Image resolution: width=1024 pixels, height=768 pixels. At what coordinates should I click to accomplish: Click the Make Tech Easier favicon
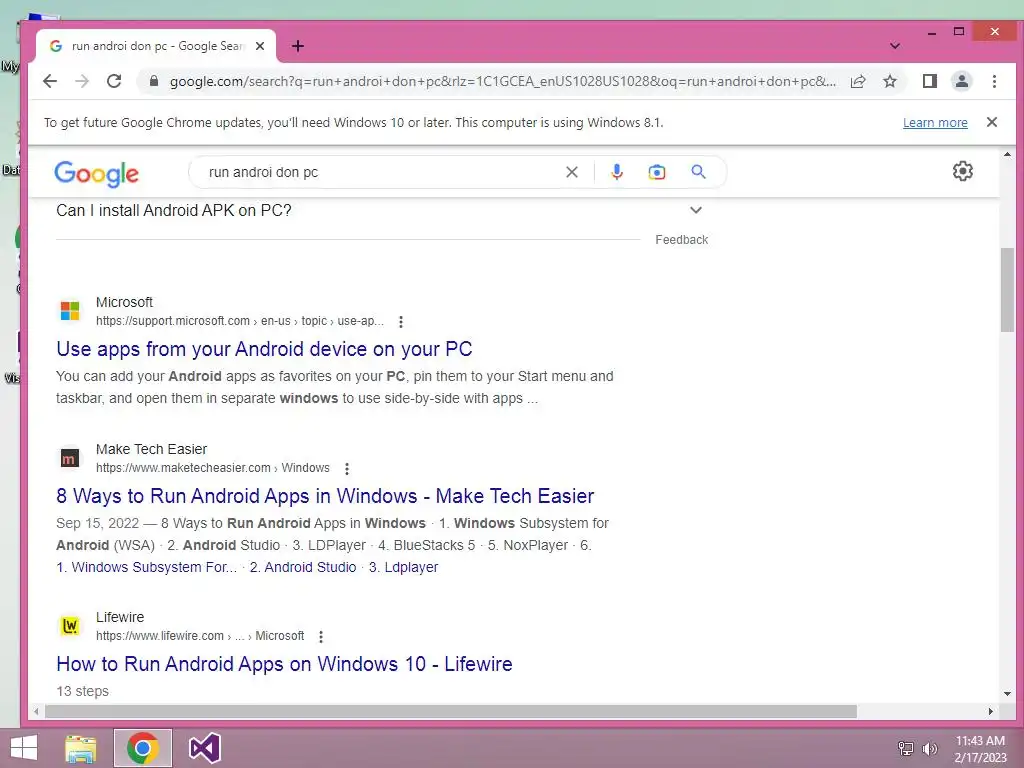[70, 458]
